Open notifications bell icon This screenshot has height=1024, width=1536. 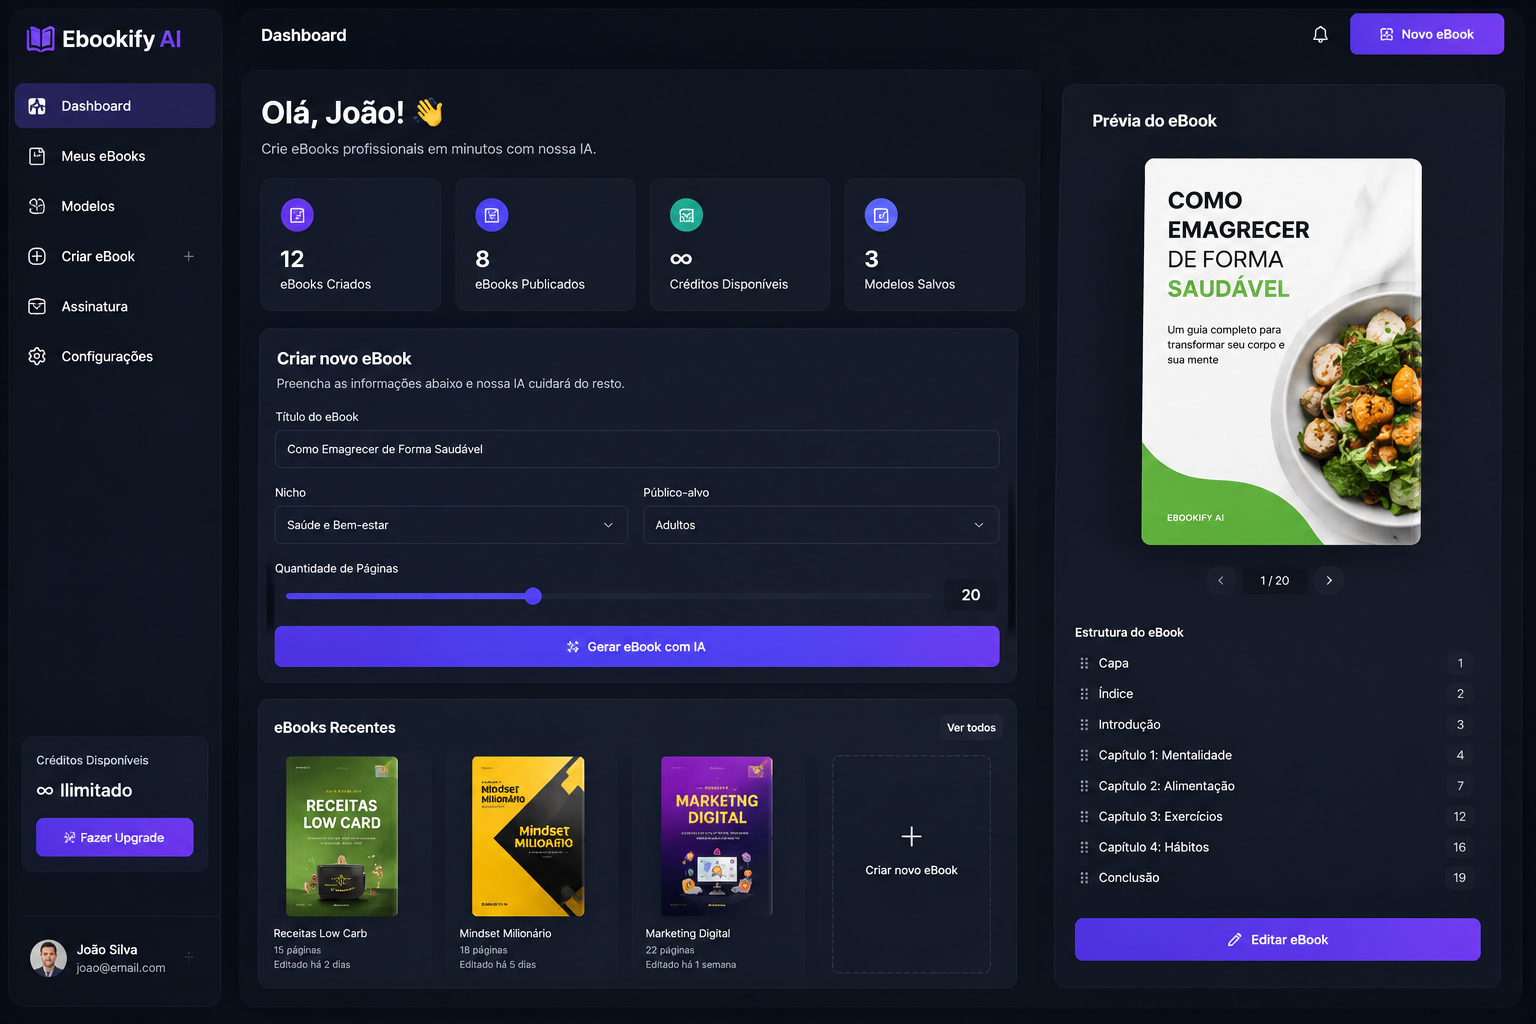coord(1320,35)
